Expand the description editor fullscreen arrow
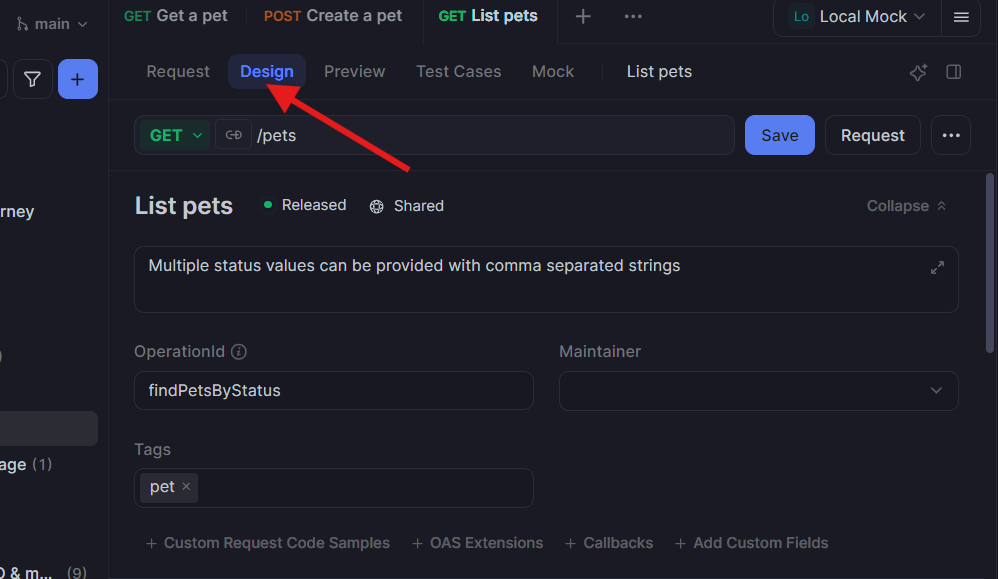The width and height of the screenshot is (998, 579). (x=937, y=267)
